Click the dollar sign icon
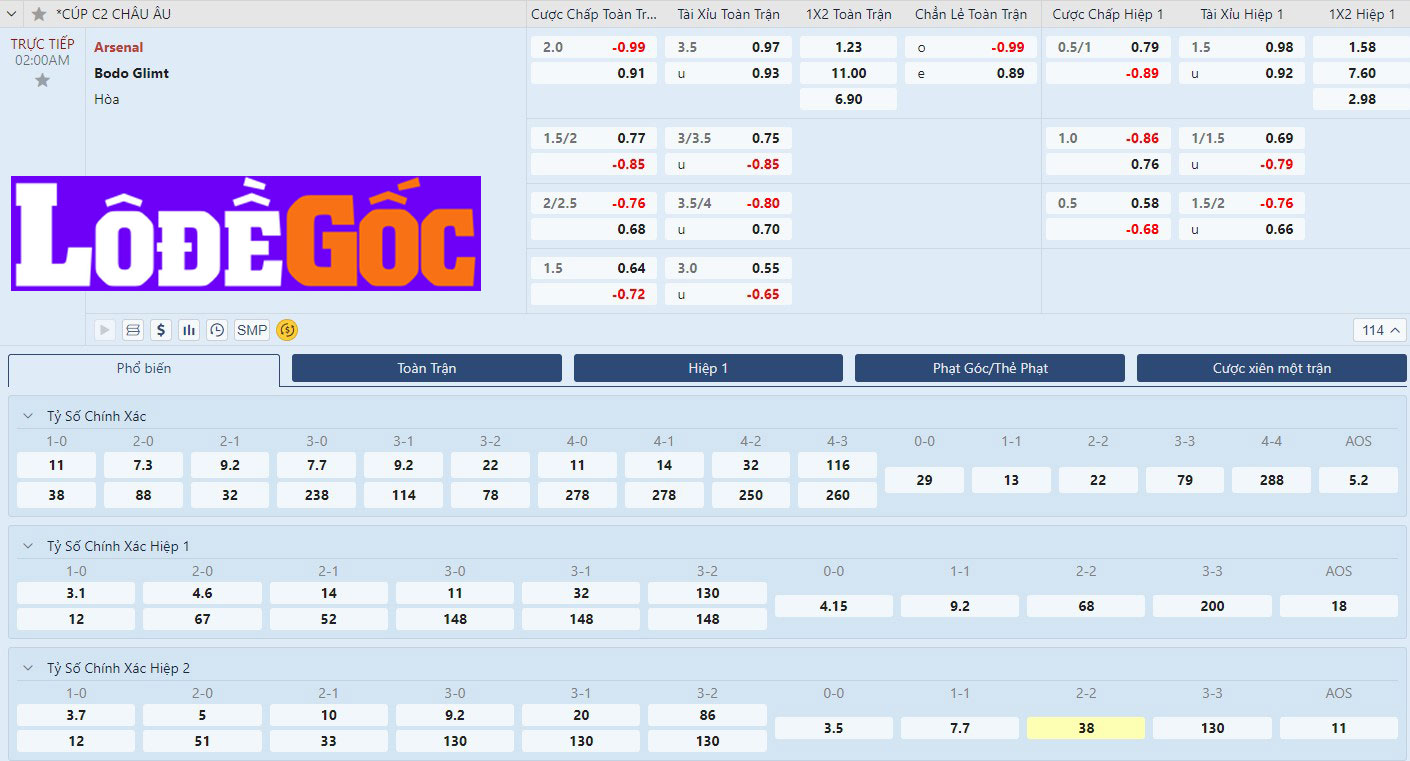Viewport: 1410px width, 761px height. pyautogui.click(x=161, y=330)
